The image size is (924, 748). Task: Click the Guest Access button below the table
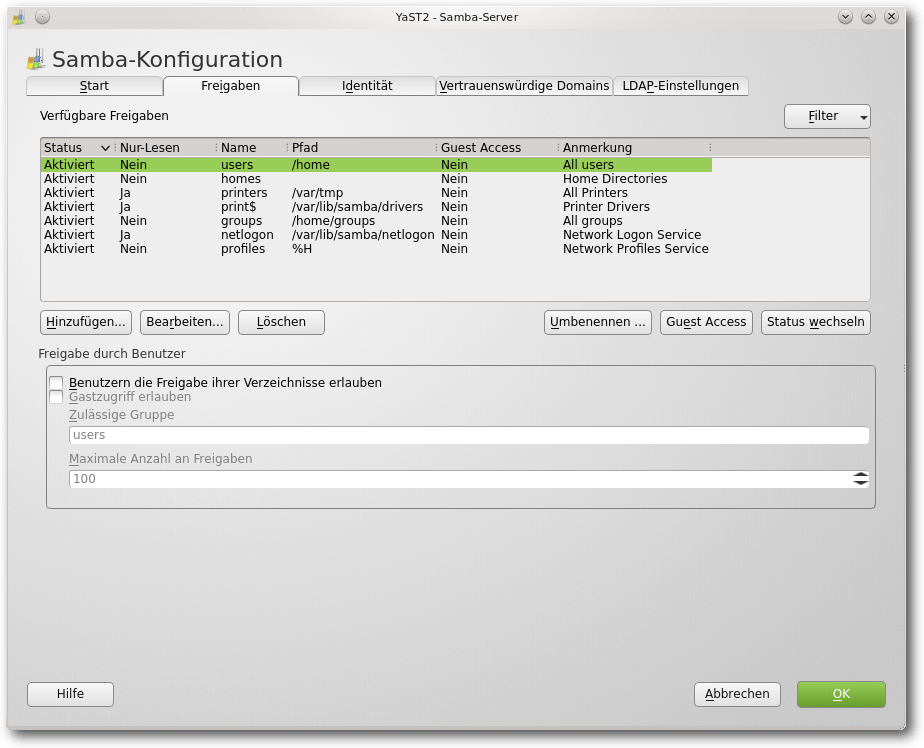706,322
